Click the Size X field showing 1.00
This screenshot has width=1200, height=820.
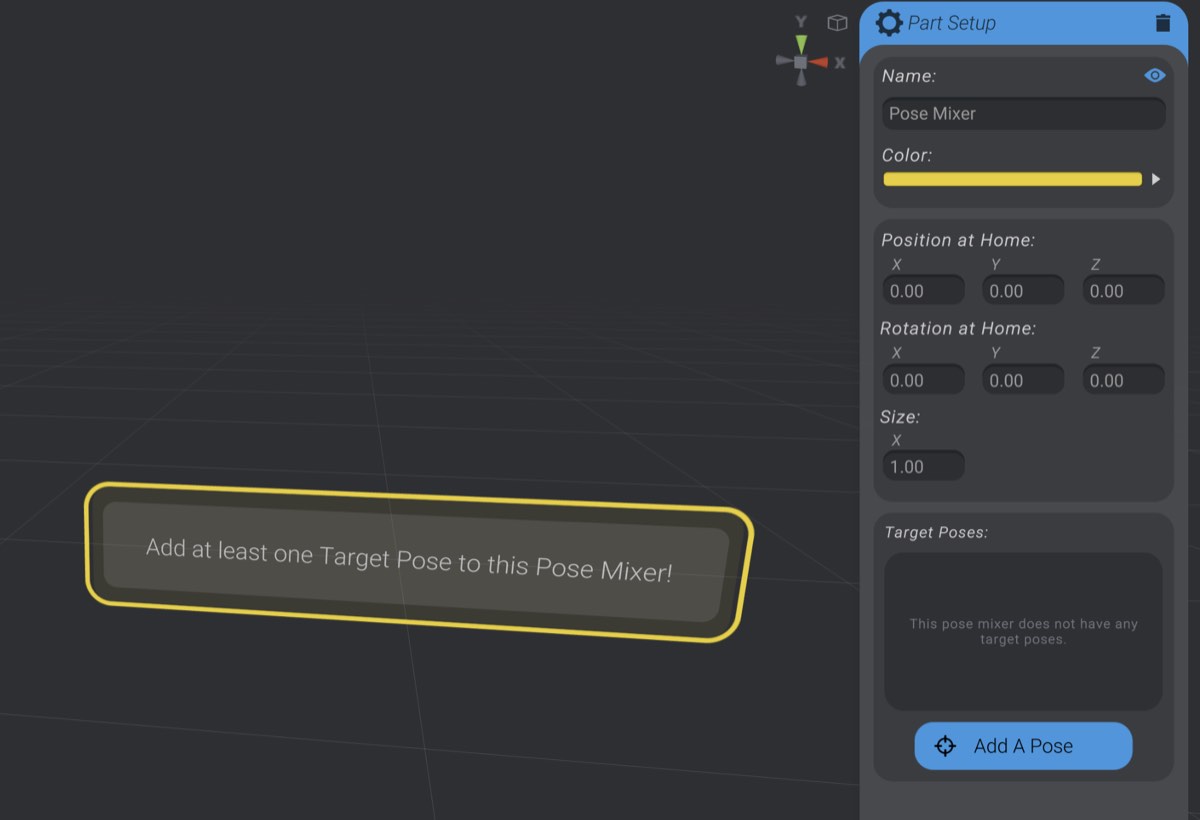[923, 465]
